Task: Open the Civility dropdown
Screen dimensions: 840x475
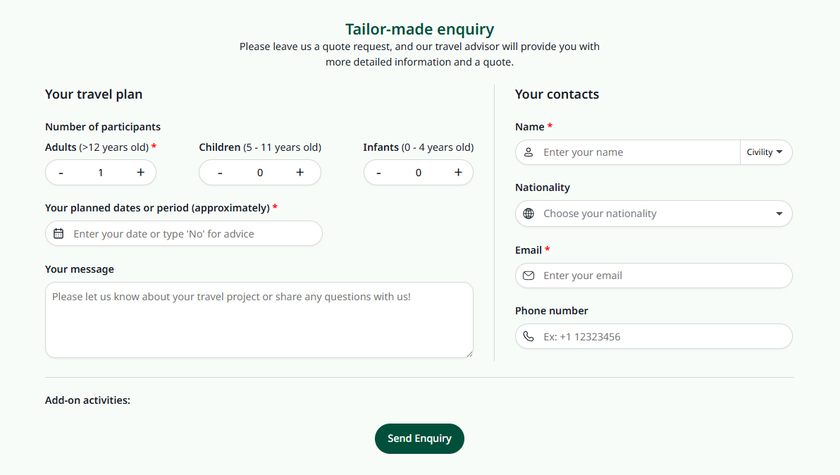Action: click(x=766, y=153)
